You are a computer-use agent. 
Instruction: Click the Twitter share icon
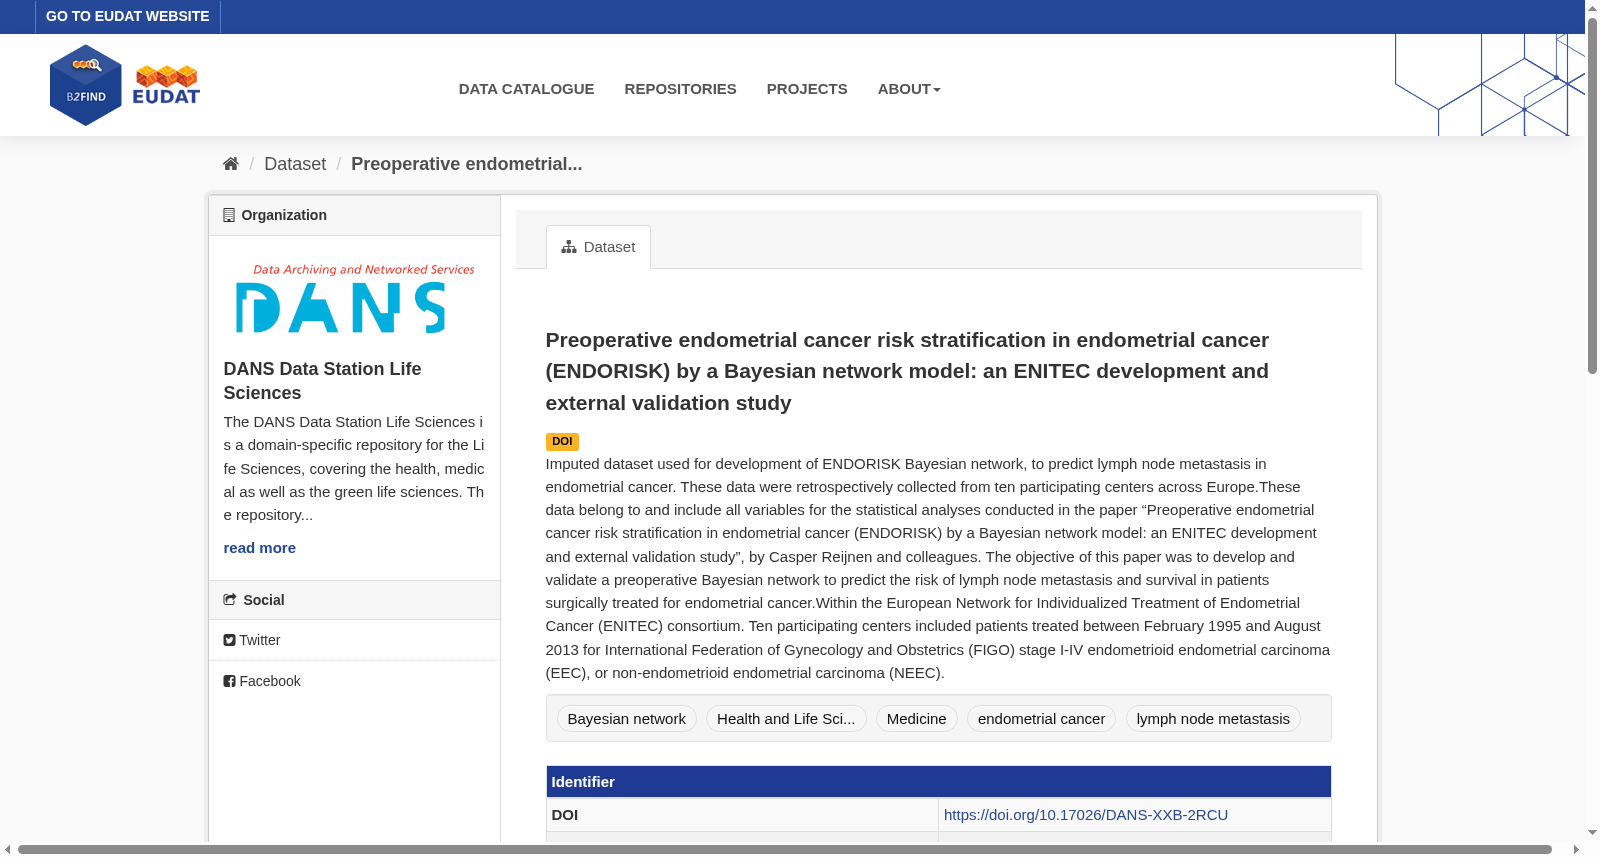click(229, 640)
